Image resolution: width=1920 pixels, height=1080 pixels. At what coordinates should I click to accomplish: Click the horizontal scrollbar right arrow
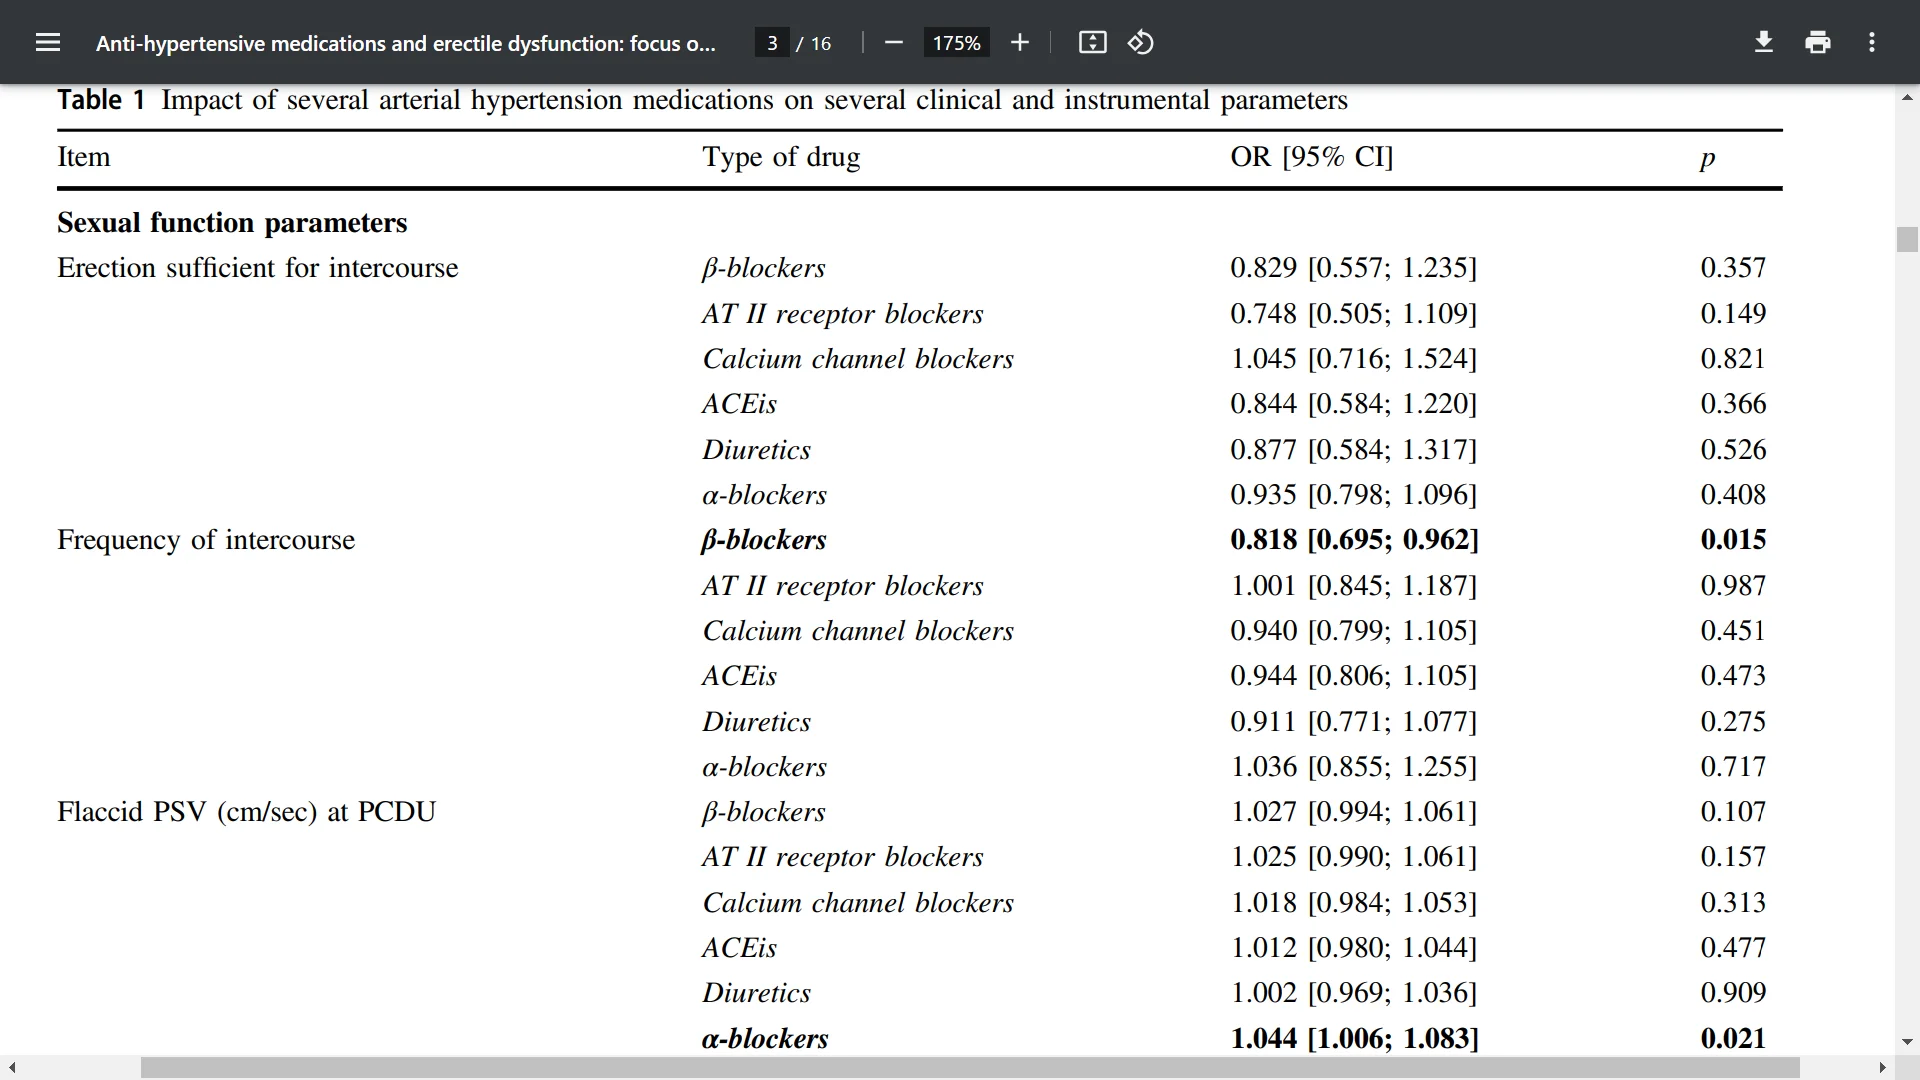click(1882, 1068)
